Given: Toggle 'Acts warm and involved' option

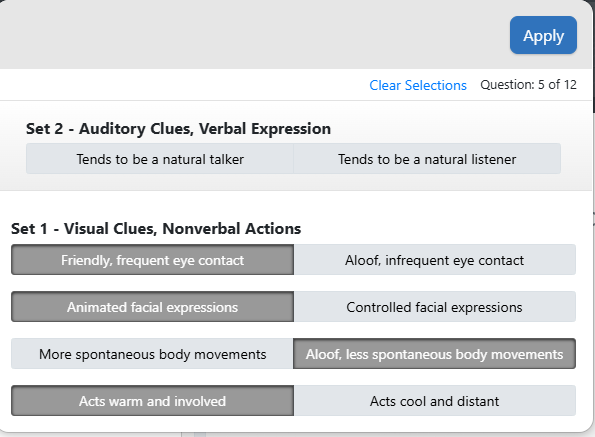Looking at the screenshot, I should (x=152, y=401).
